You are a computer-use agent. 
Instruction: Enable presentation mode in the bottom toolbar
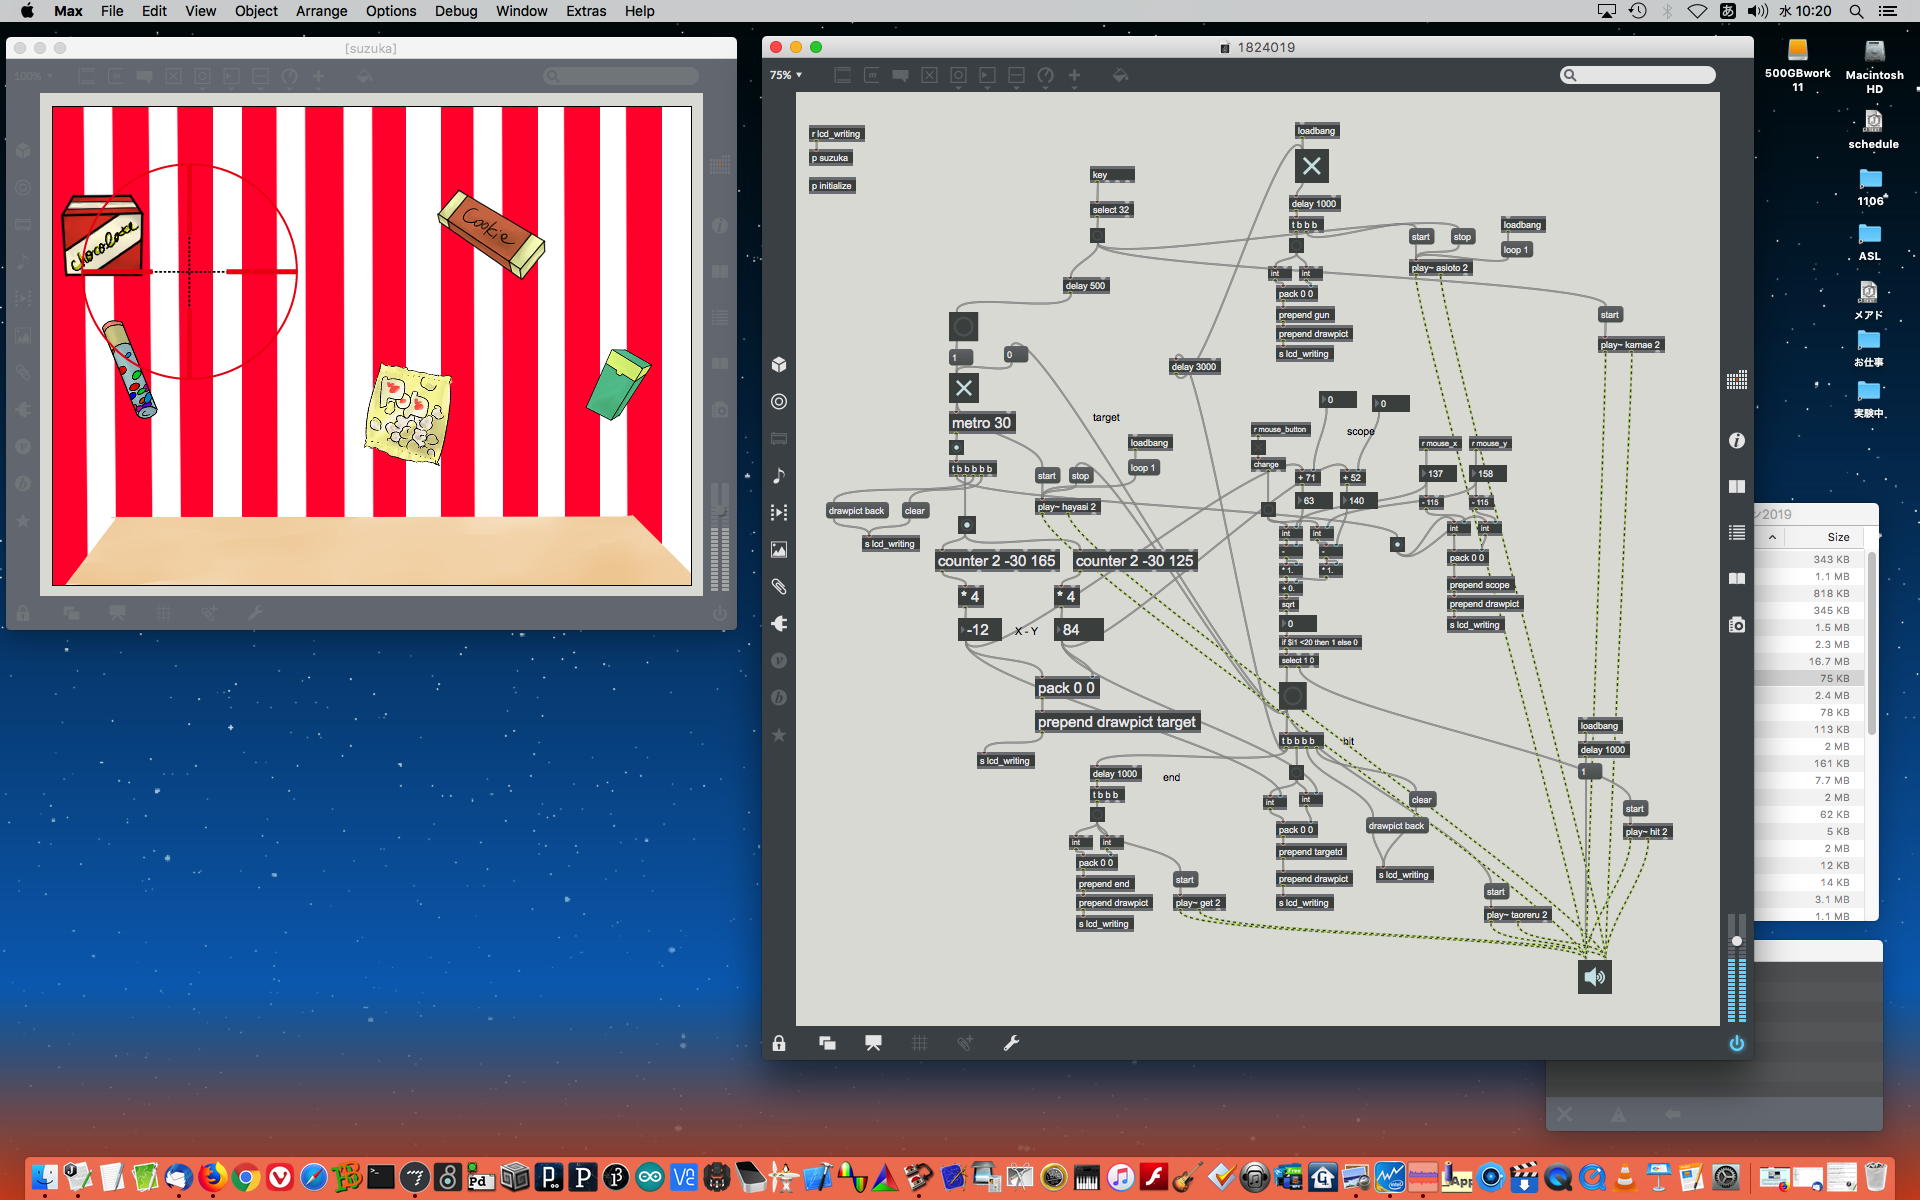click(873, 1043)
